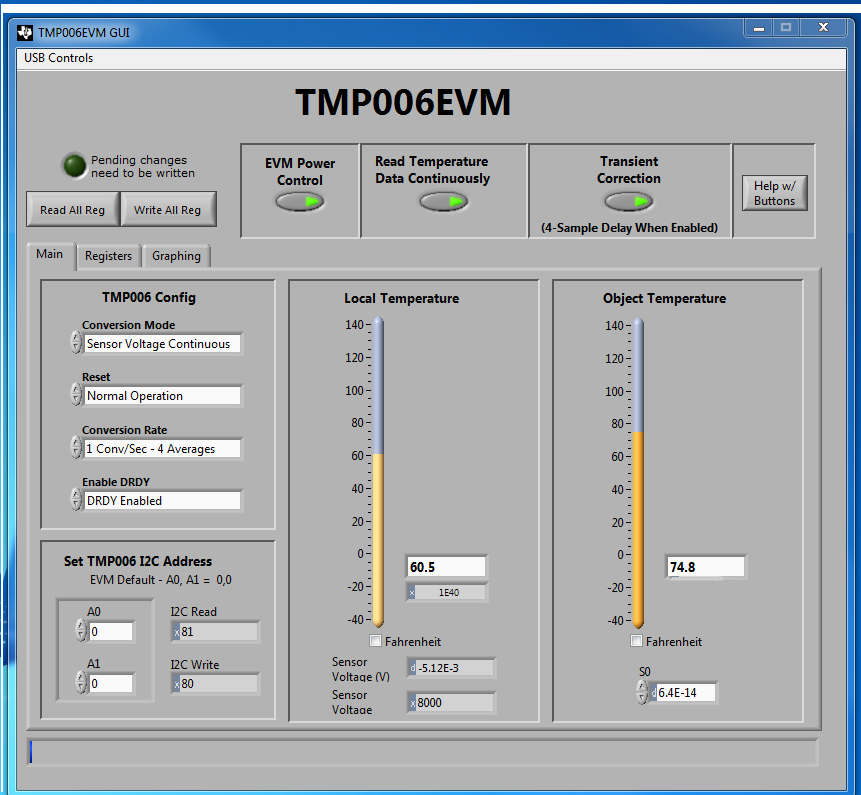Image resolution: width=861 pixels, height=795 pixels.
Task: Click the '4-Sample Delay When Enabled' note
Action: tap(629, 227)
